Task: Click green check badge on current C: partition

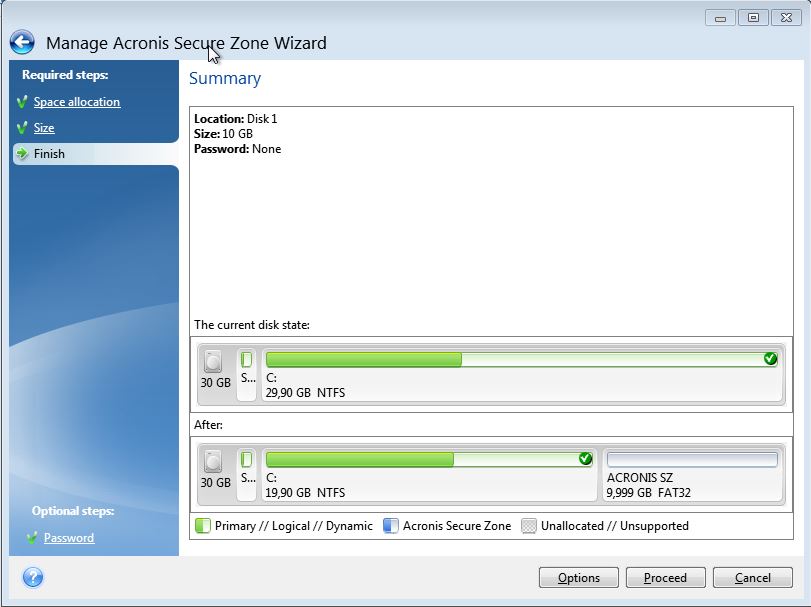Action: click(x=770, y=358)
